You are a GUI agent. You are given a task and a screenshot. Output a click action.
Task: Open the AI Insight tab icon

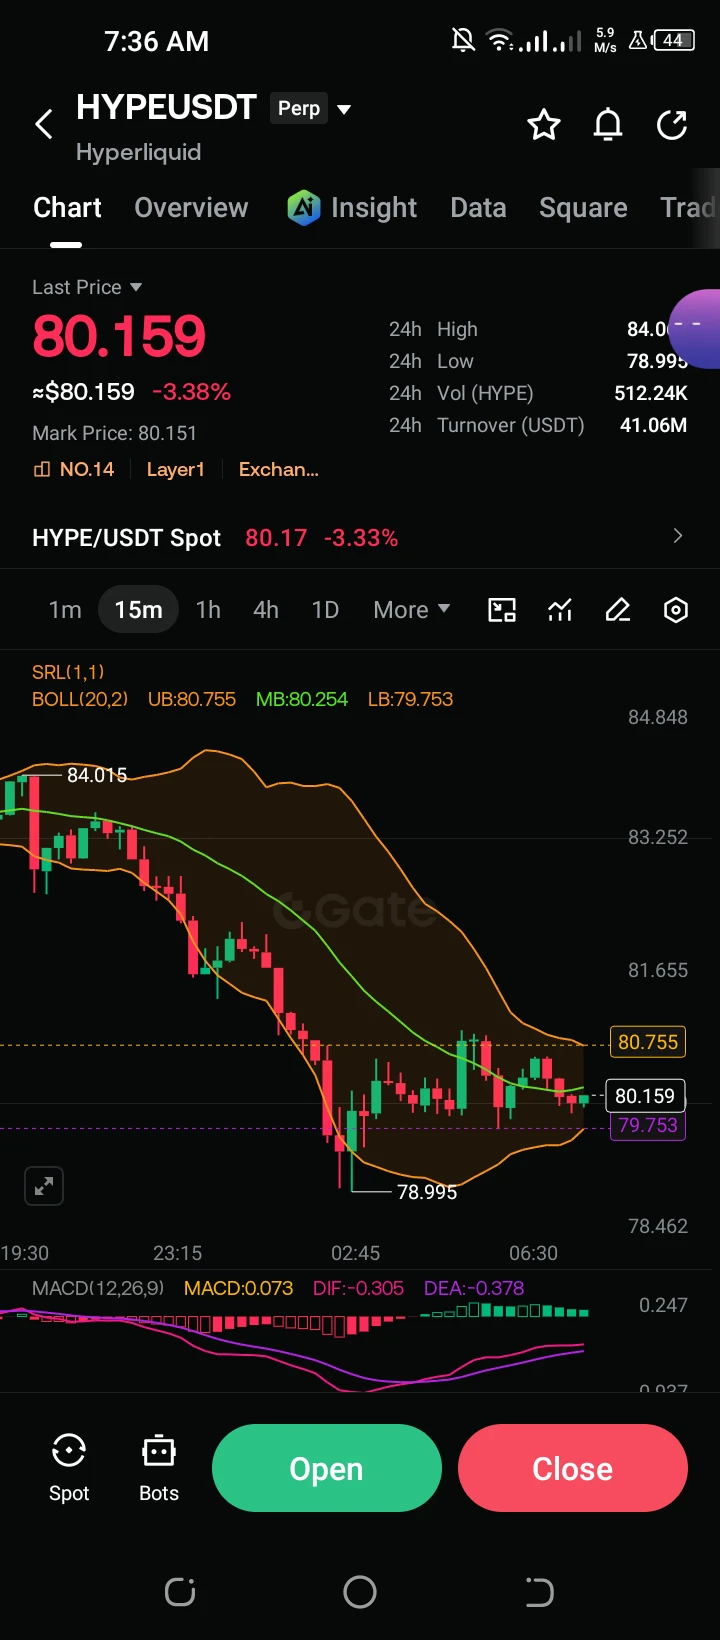[303, 207]
